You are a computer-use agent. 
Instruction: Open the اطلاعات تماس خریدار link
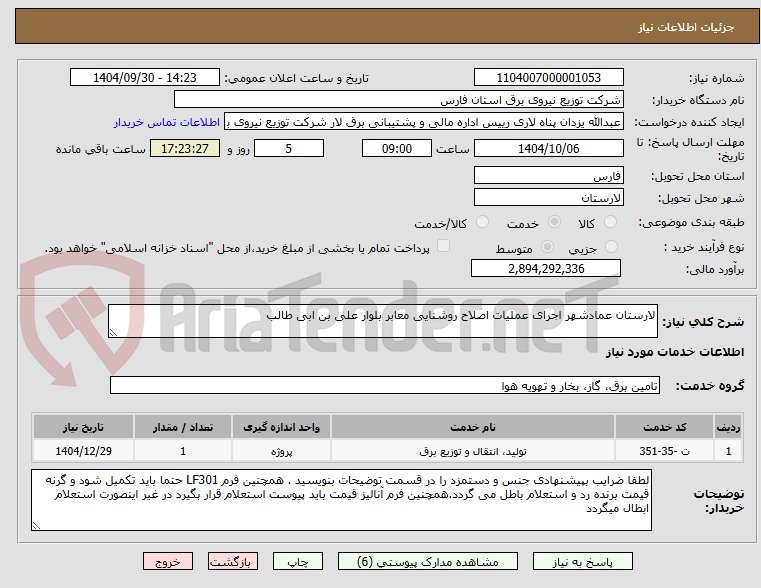coord(166,122)
